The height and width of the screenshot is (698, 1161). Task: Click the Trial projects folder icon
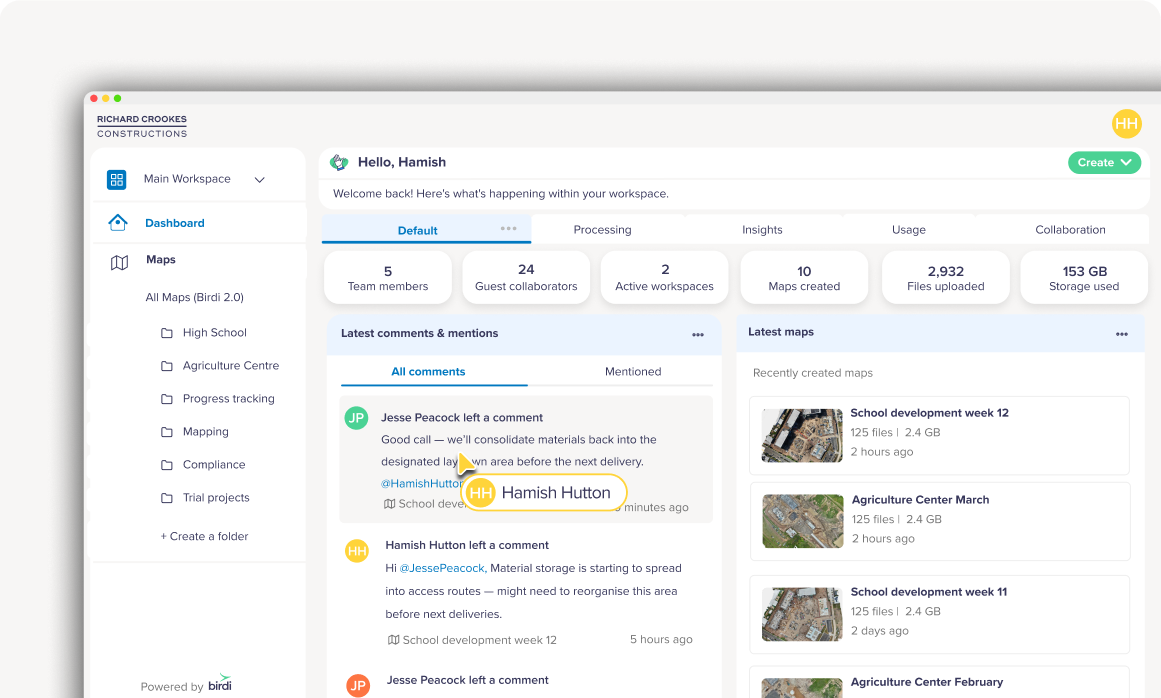pyautogui.click(x=167, y=498)
